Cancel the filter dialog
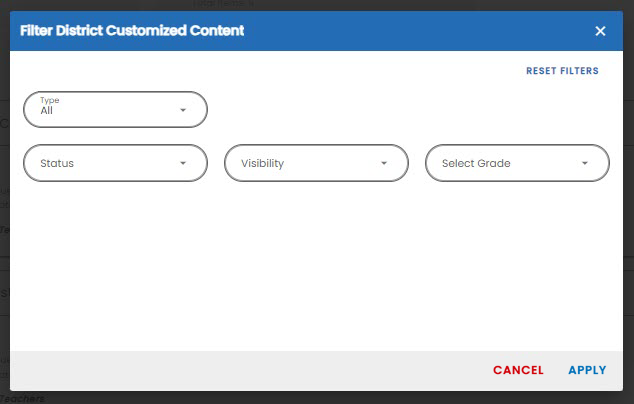 click(518, 370)
